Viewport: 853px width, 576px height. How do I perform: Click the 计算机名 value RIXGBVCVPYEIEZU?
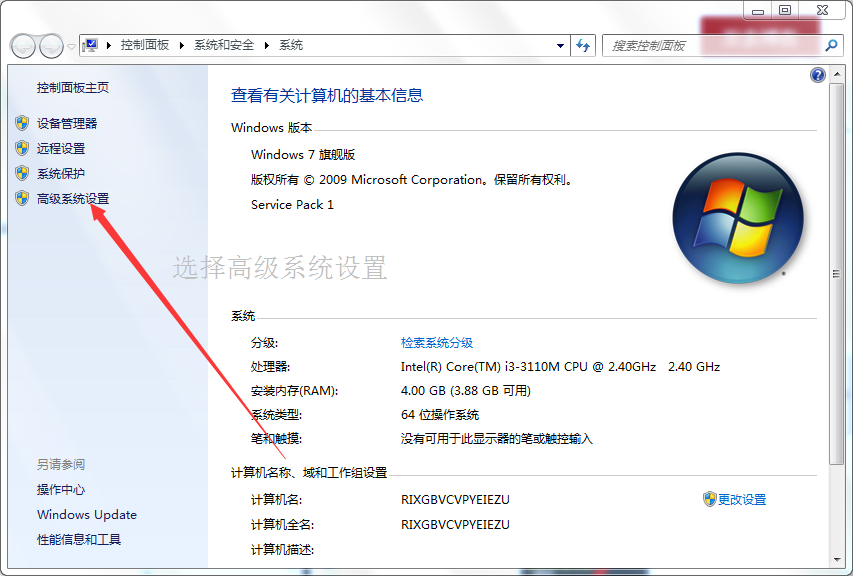pyautogui.click(x=455, y=499)
